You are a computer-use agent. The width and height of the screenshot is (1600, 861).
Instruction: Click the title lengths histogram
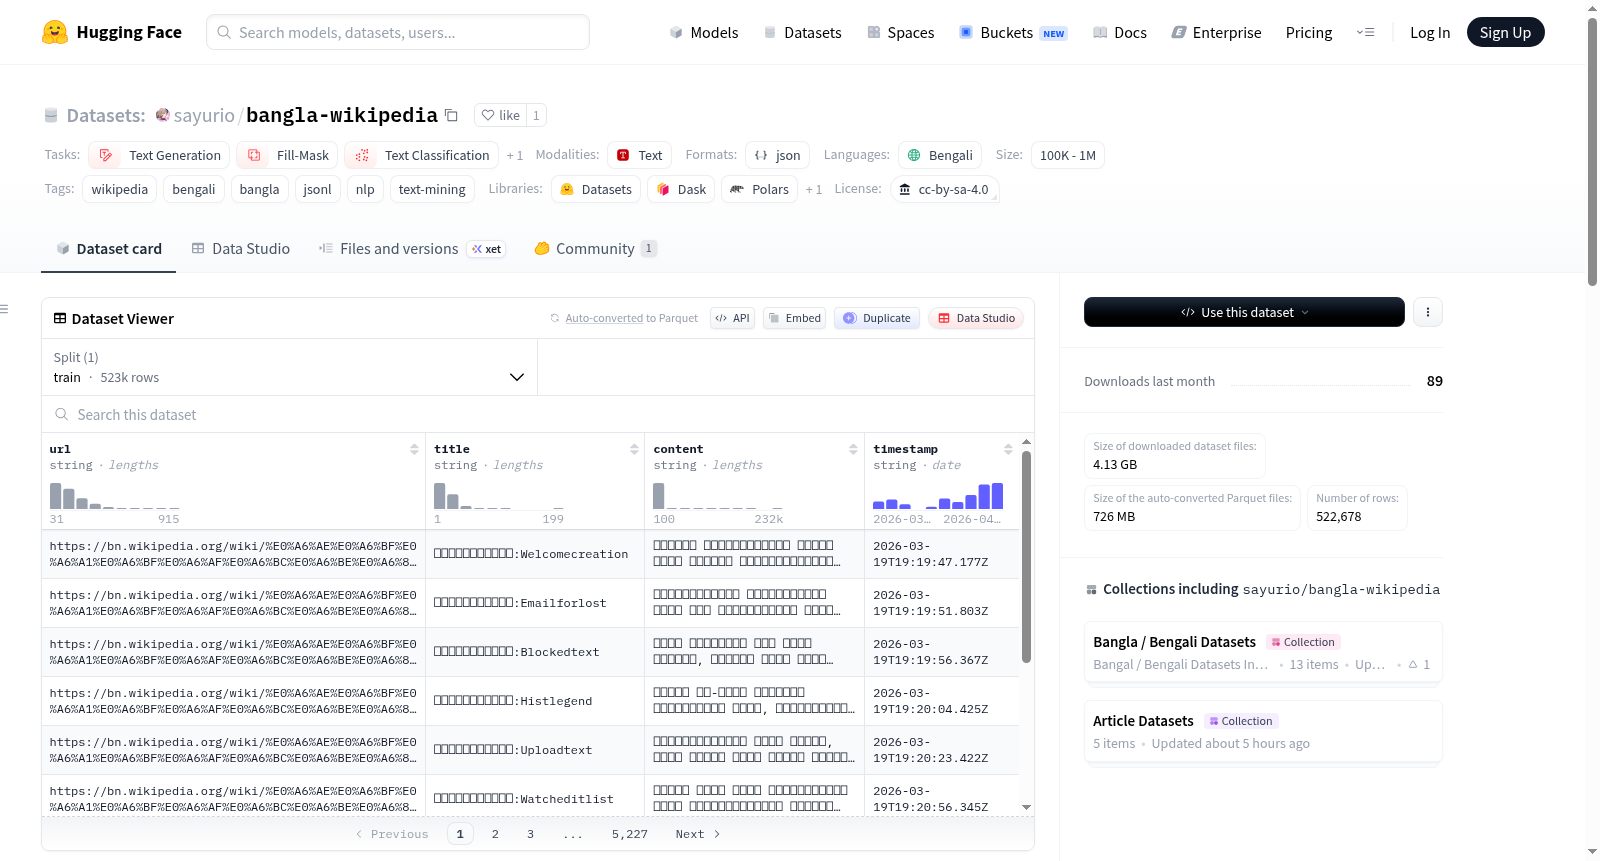(499, 496)
